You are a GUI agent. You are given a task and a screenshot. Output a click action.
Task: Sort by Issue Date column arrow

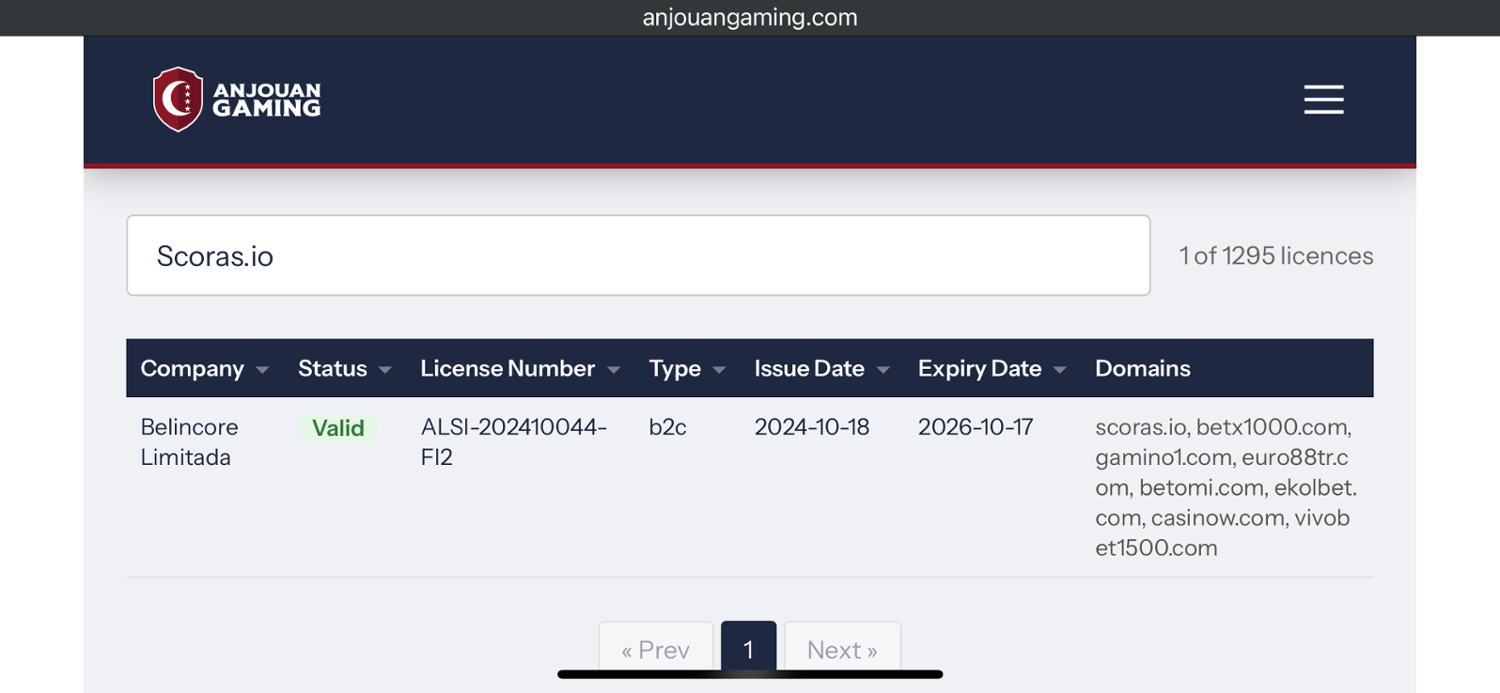click(883, 370)
